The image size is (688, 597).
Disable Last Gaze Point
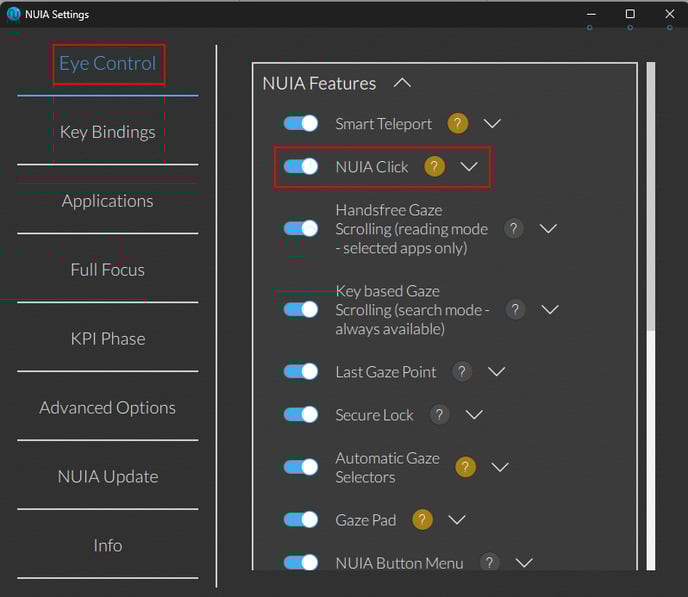click(x=301, y=371)
